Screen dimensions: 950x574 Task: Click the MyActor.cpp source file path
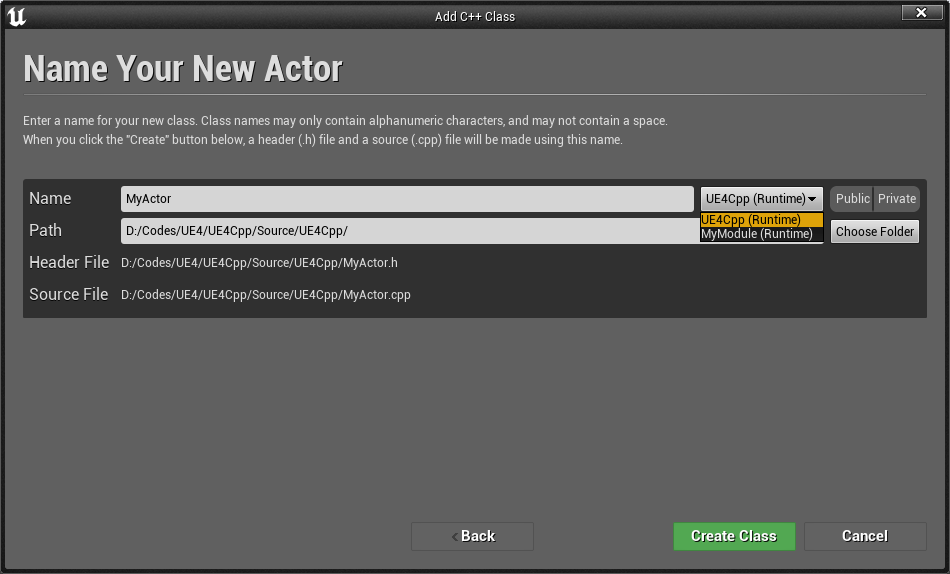[266, 295]
